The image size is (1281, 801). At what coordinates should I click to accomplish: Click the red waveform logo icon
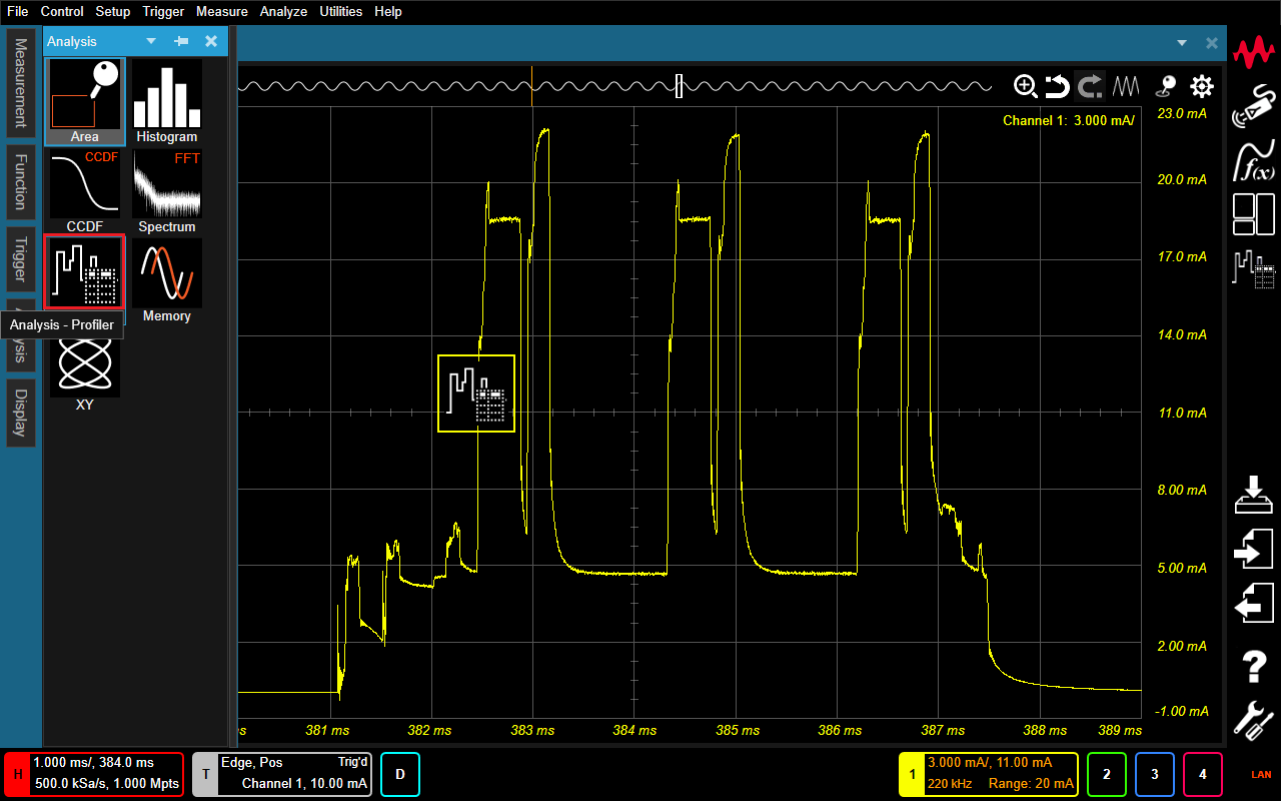pyautogui.click(x=1254, y=50)
